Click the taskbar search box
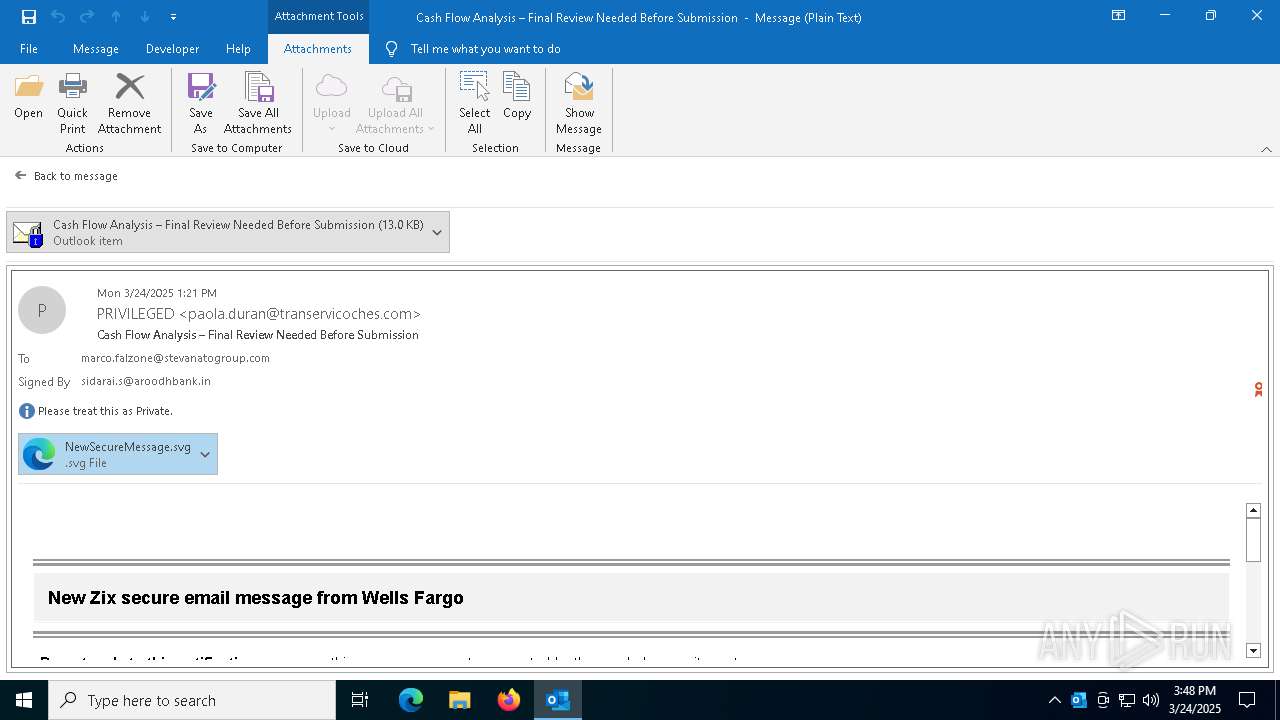 [192, 700]
